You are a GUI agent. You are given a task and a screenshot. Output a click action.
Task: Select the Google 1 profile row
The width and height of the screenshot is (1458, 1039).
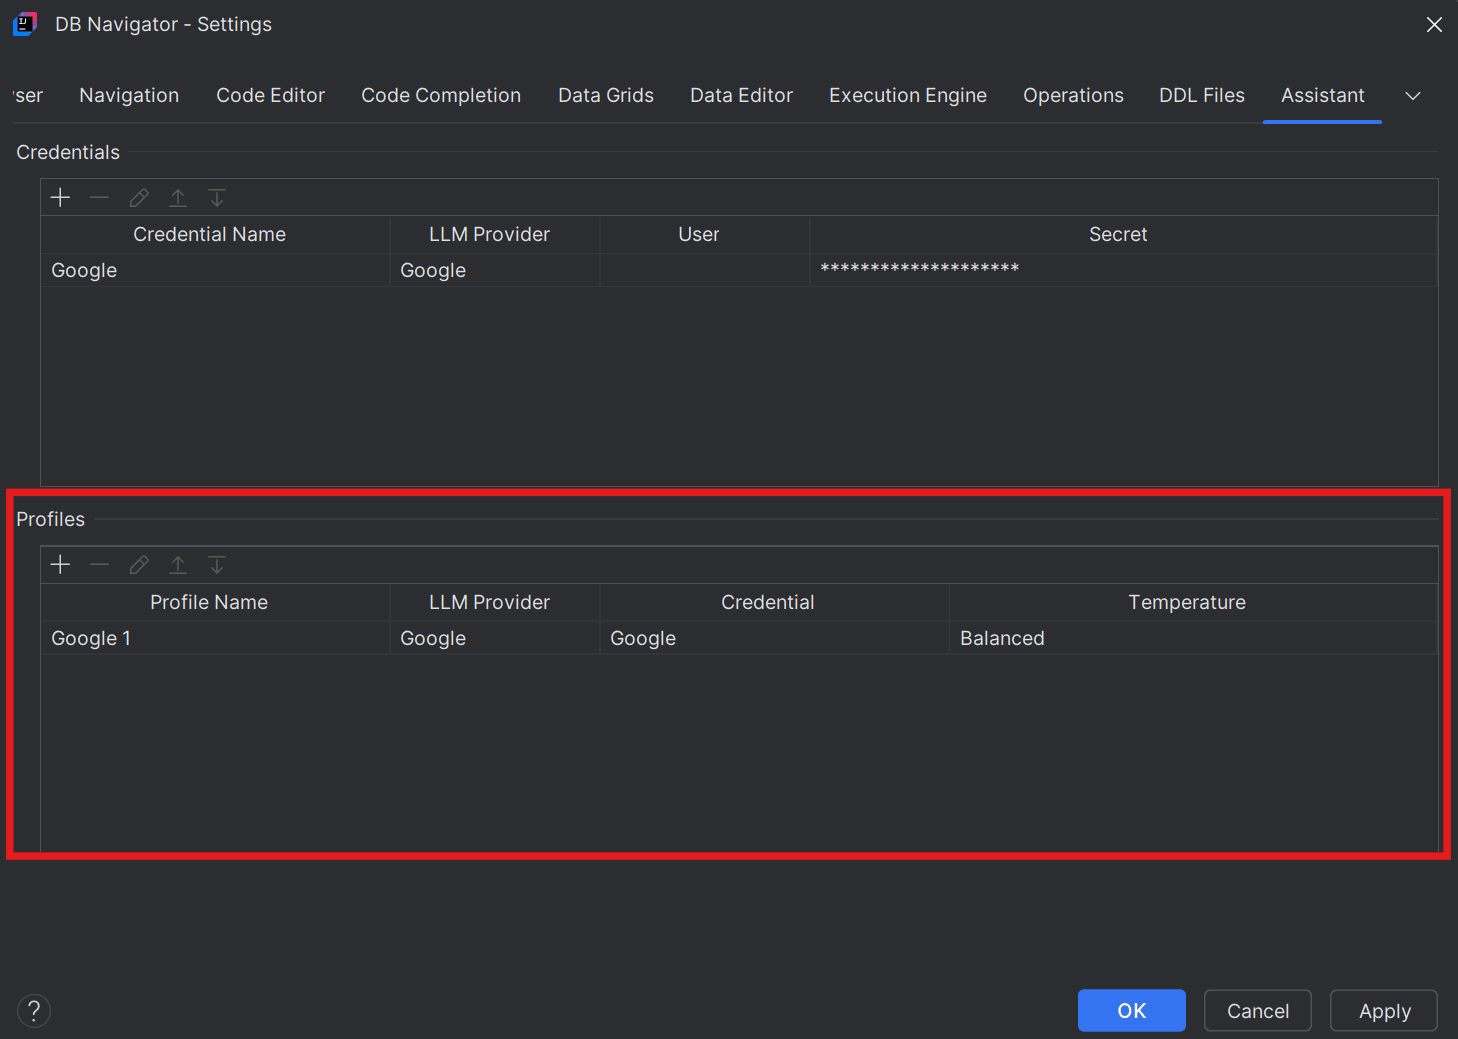[739, 638]
